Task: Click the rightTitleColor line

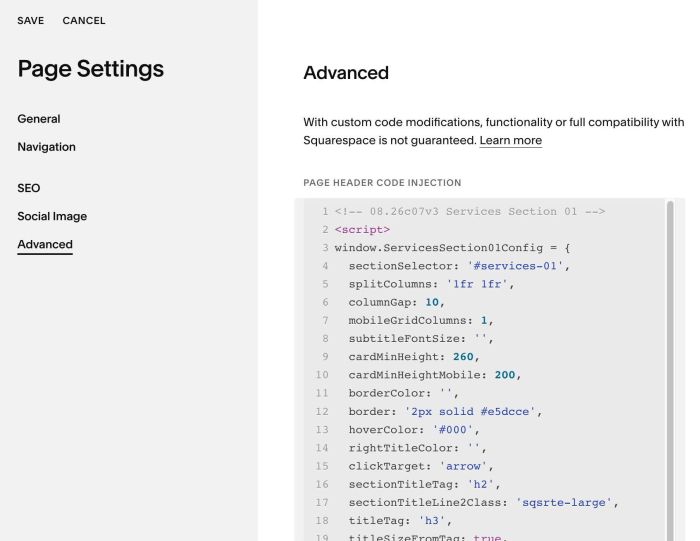Action: pyautogui.click(x=417, y=448)
